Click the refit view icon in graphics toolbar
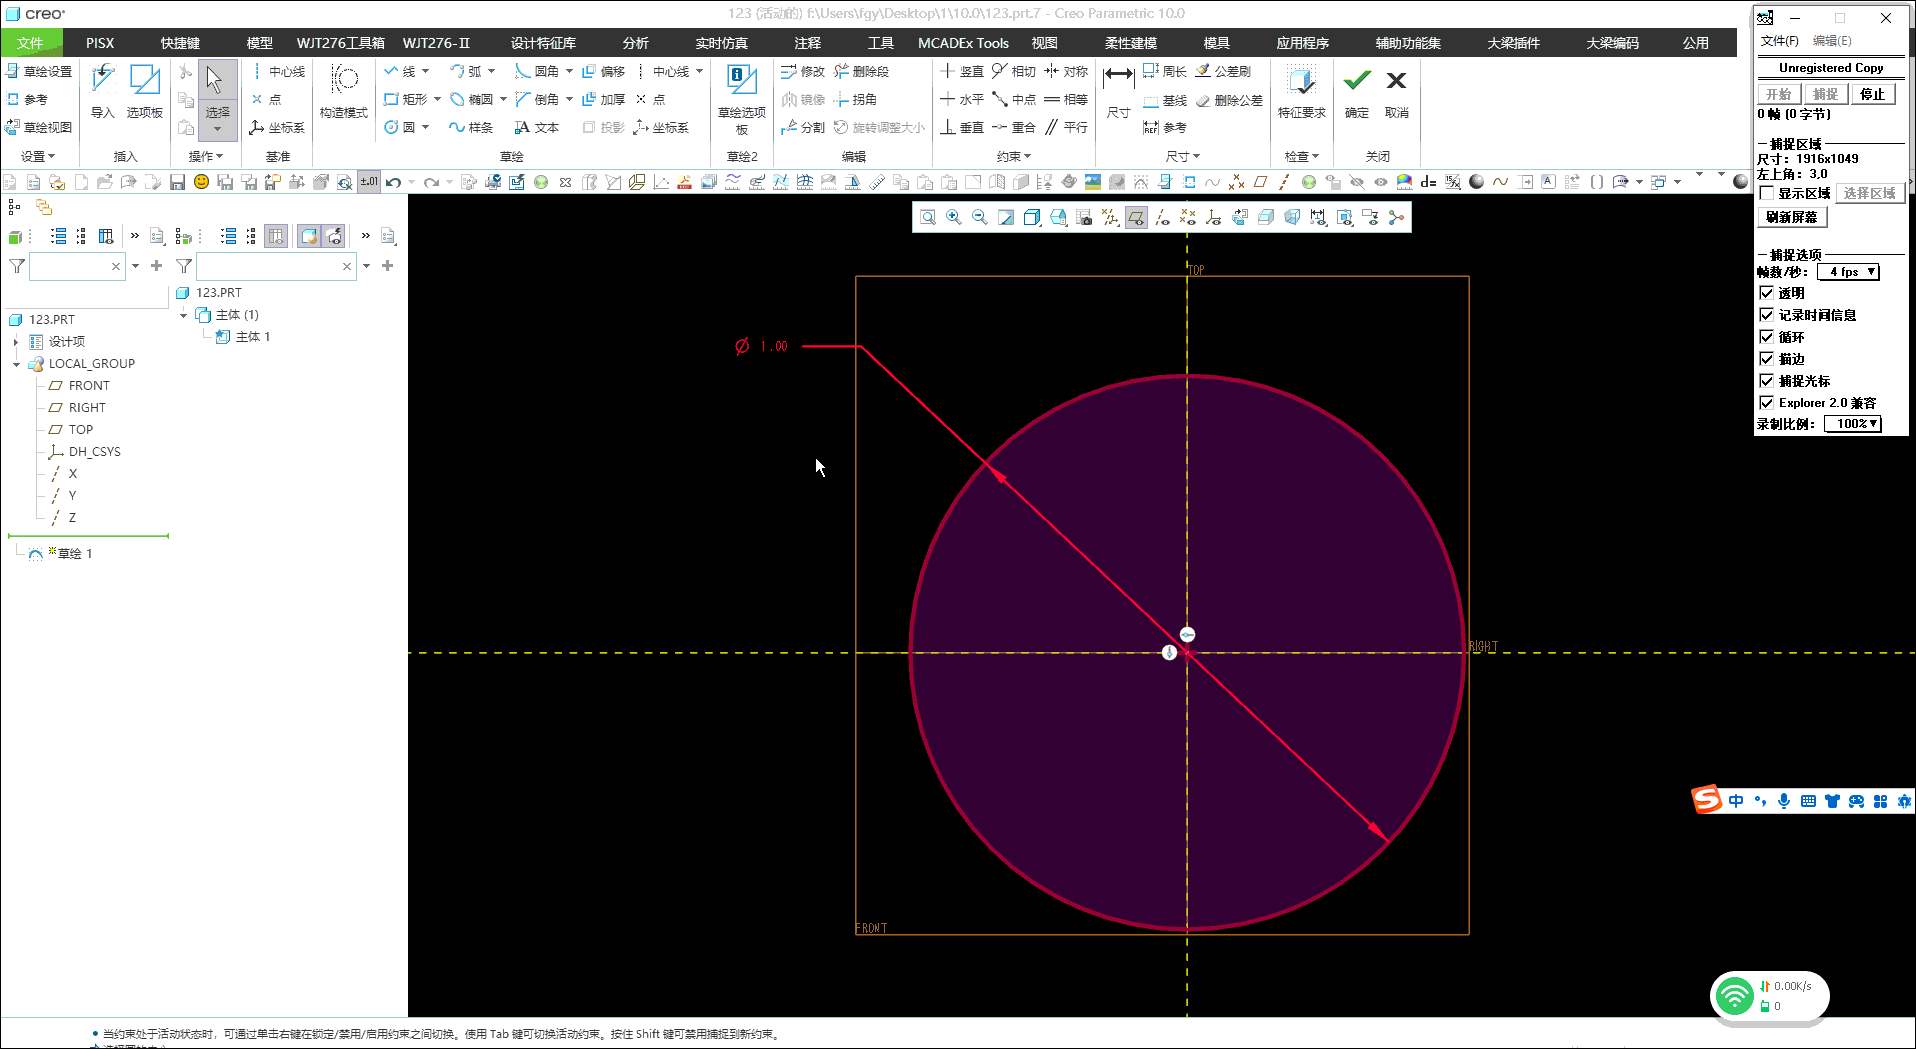This screenshot has width=1916, height=1049. (x=928, y=217)
